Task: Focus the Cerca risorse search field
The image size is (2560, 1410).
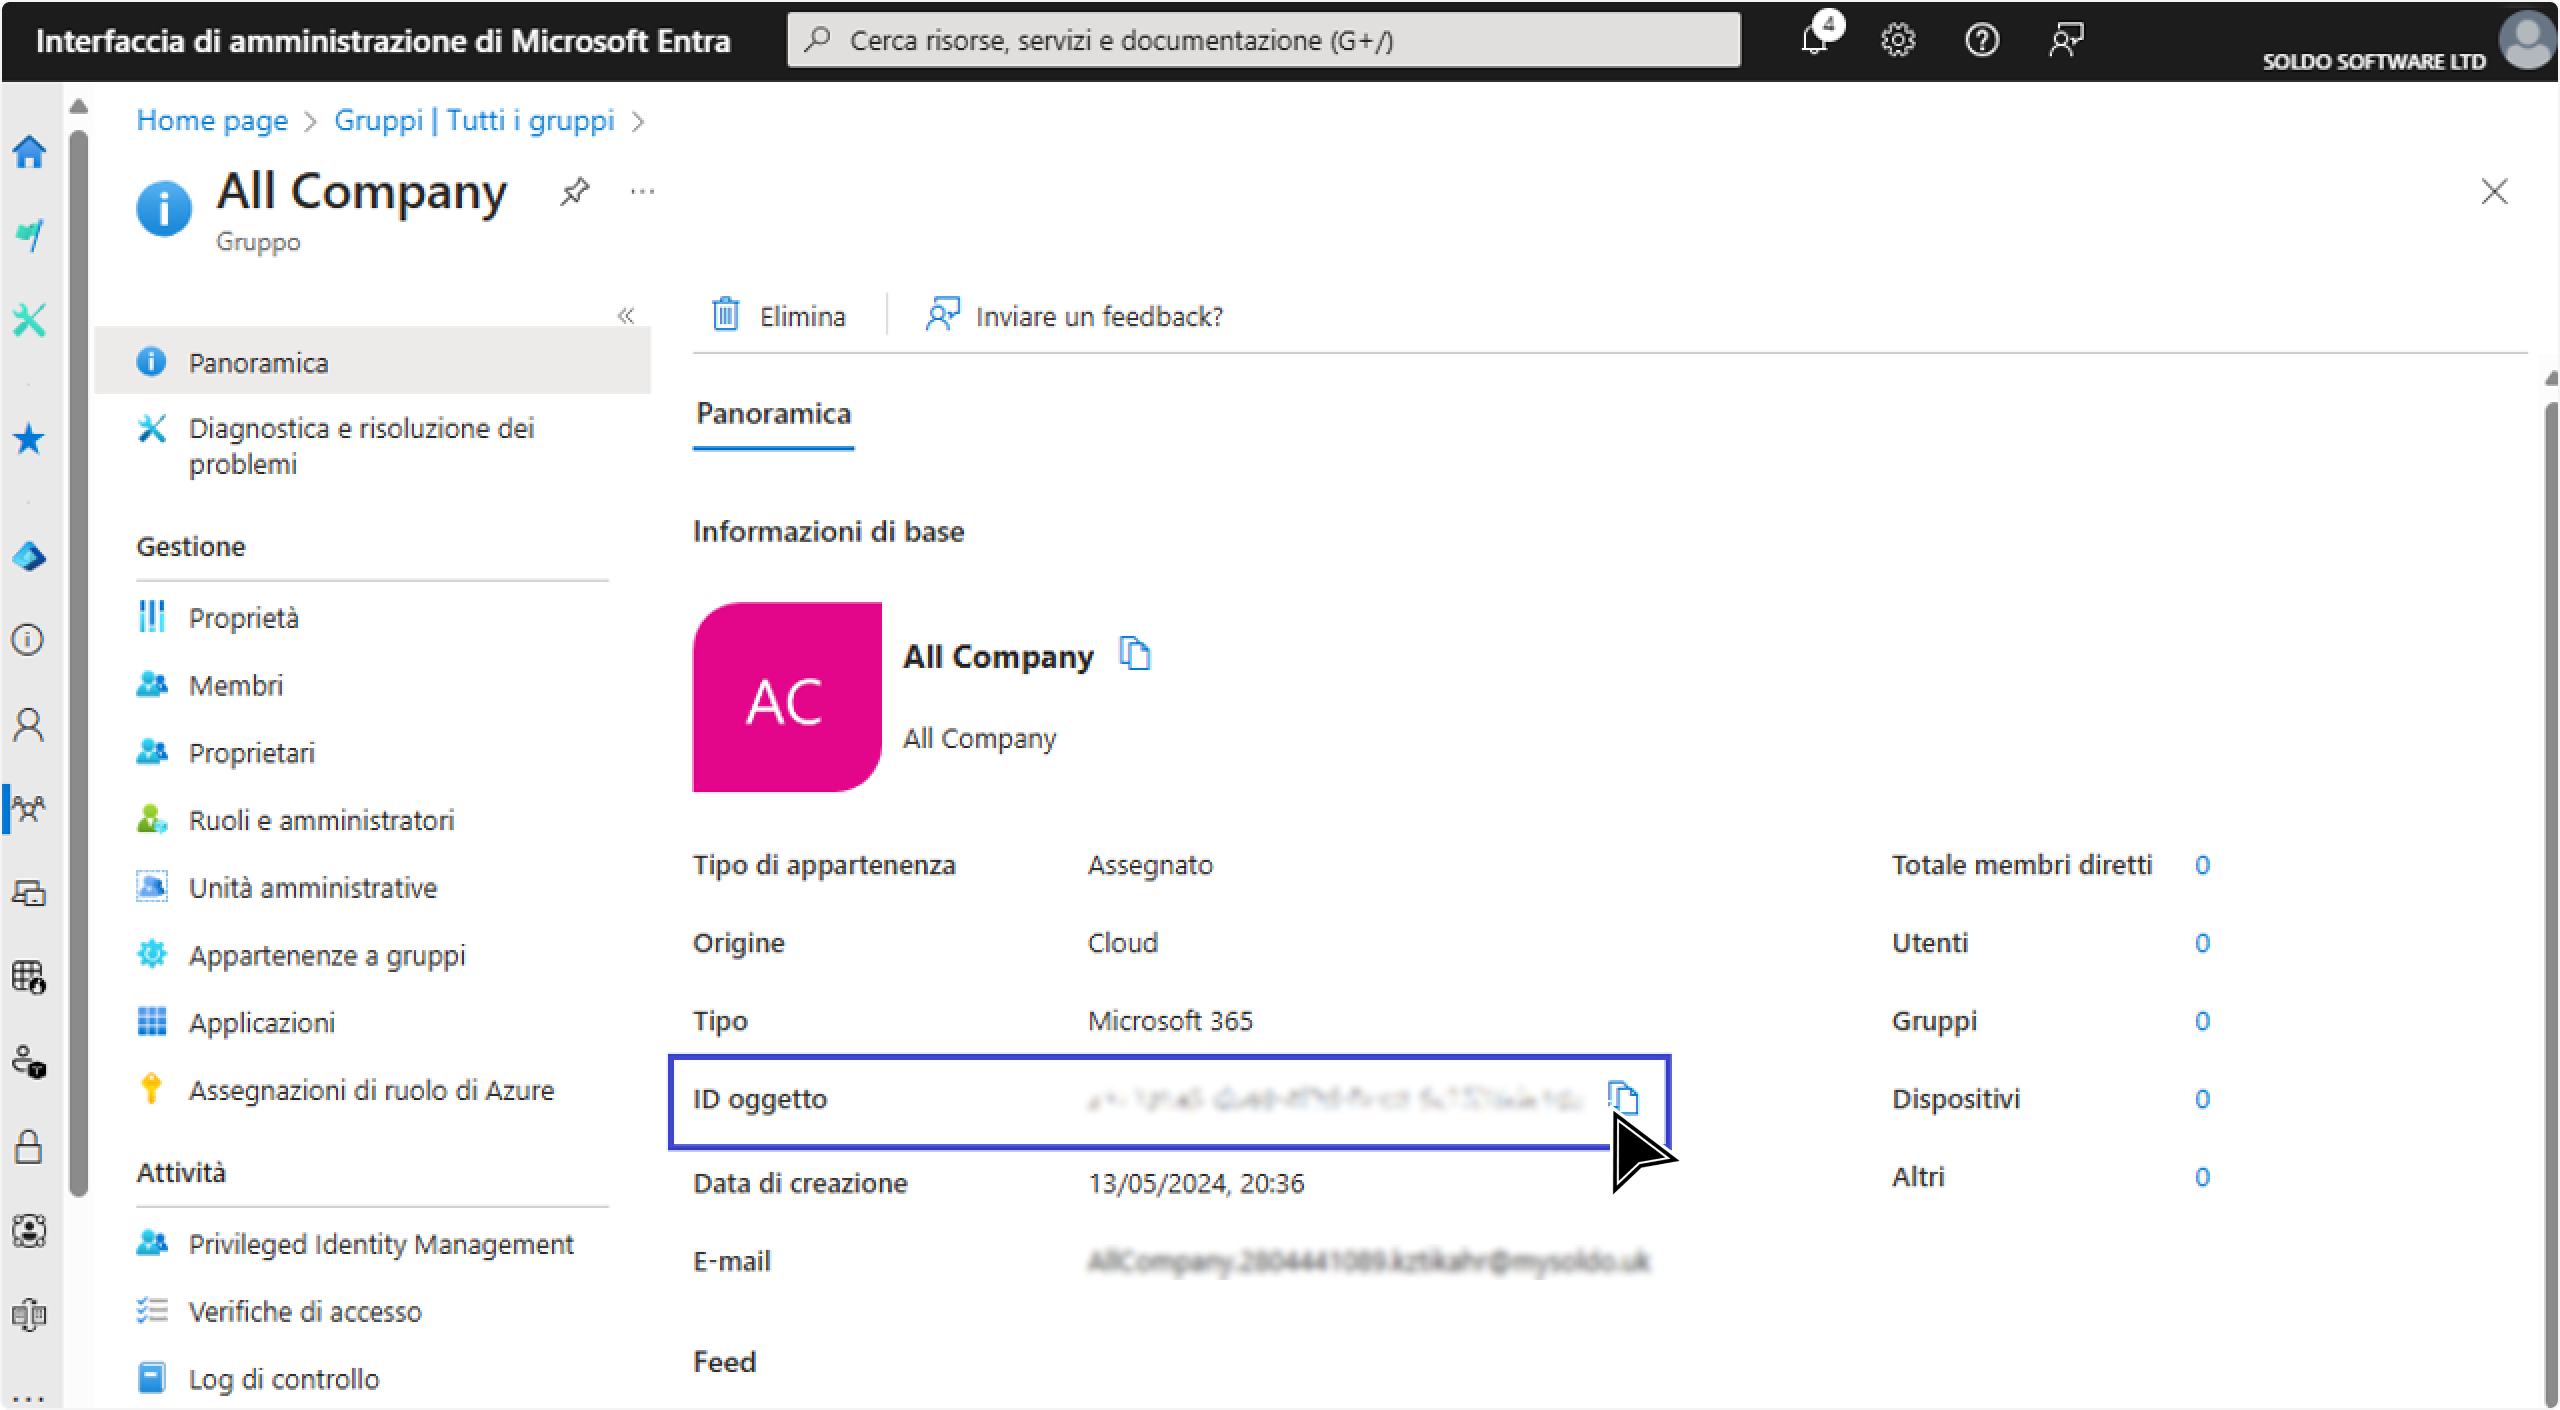Action: [x=1263, y=40]
